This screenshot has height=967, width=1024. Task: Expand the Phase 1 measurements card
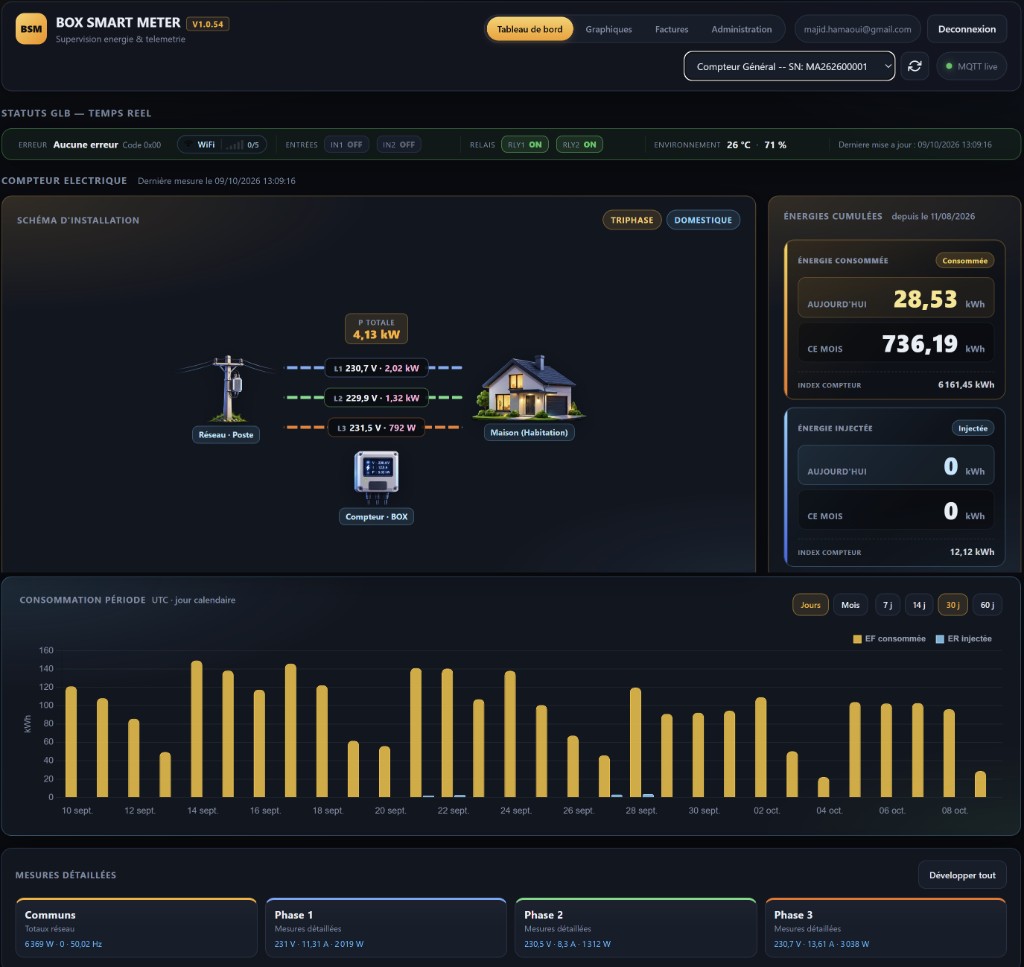pyautogui.click(x=386, y=928)
